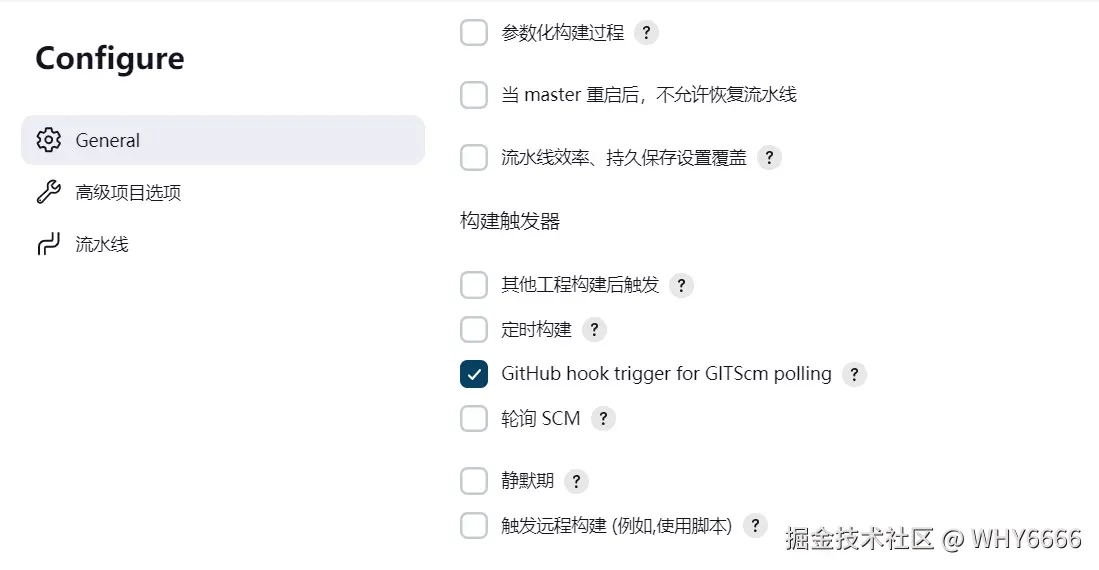This screenshot has width=1099, height=570.
Task: Click the wrench icon for 高级项目选项
Action: coord(48,192)
